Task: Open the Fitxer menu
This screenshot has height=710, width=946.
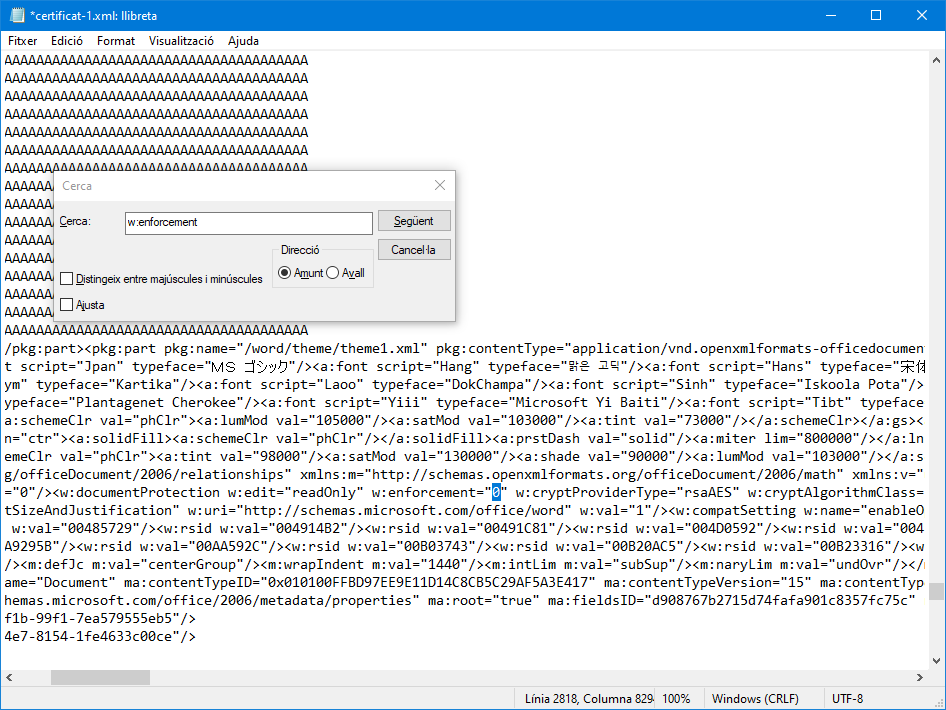Action: point(23,41)
